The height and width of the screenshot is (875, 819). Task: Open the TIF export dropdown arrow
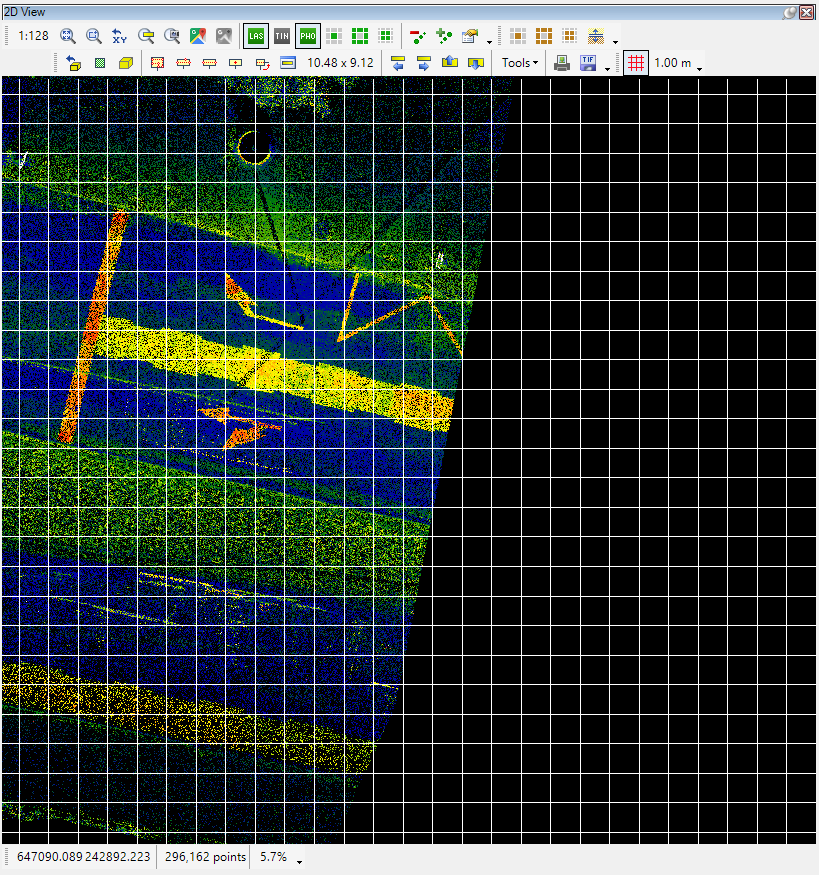pyautogui.click(x=608, y=68)
